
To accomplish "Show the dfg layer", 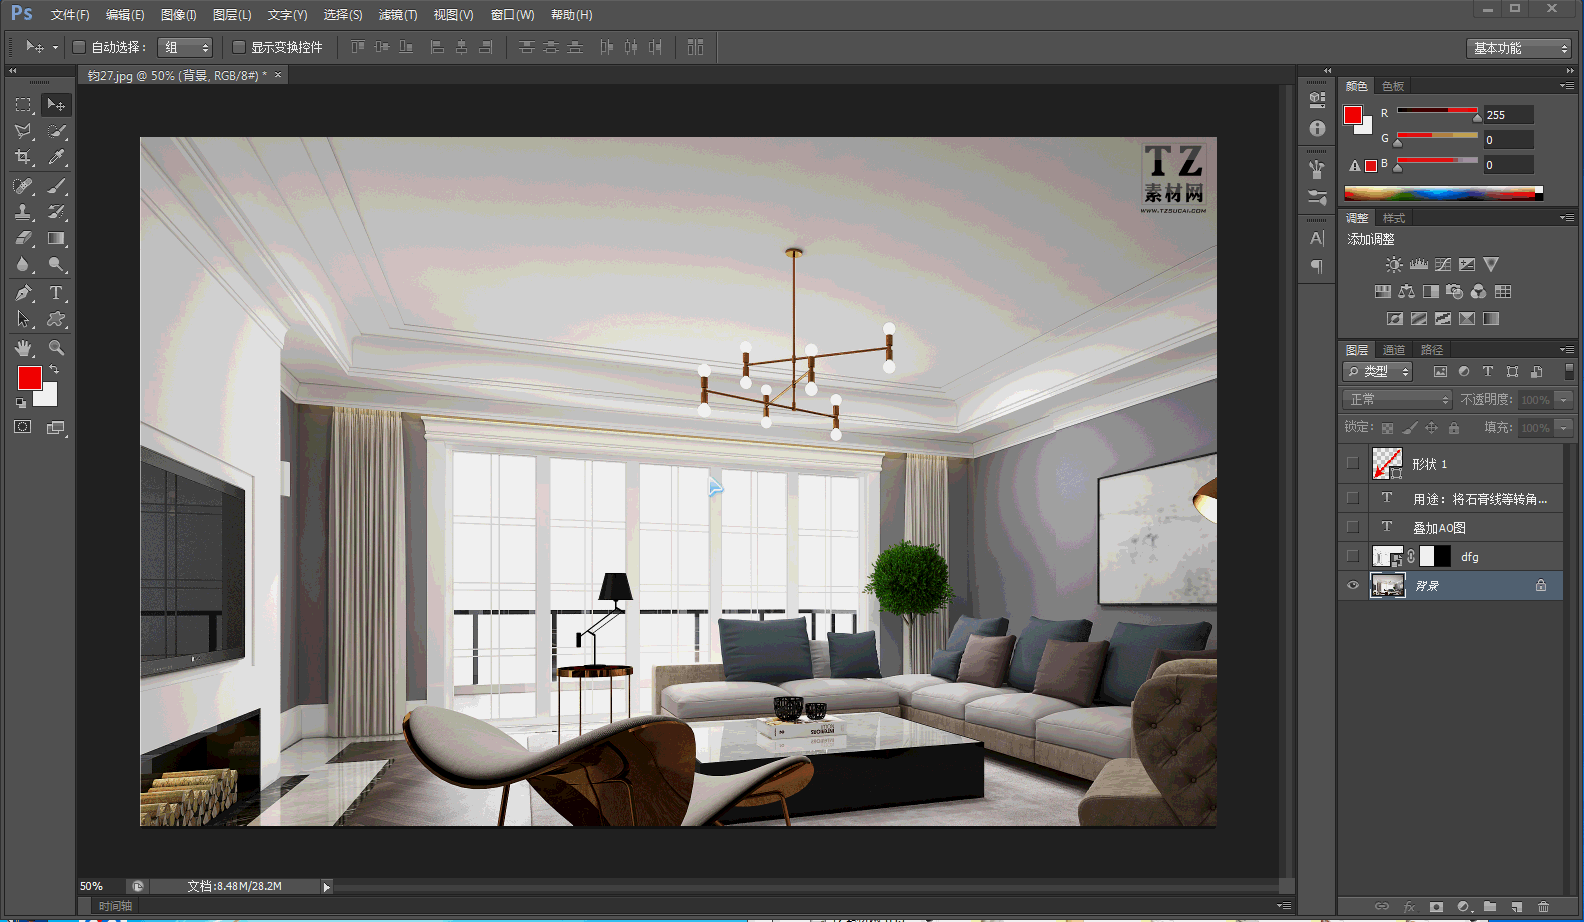I will [x=1353, y=555].
